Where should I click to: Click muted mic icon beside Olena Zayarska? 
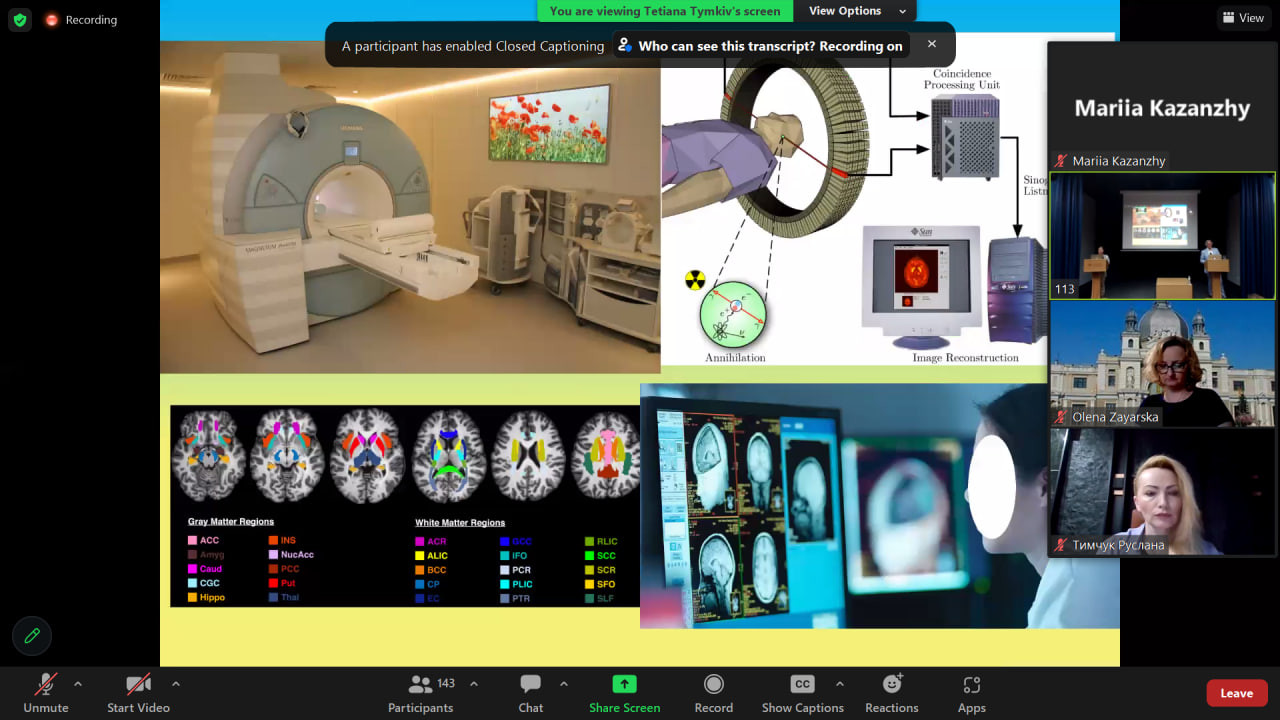tap(1061, 417)
